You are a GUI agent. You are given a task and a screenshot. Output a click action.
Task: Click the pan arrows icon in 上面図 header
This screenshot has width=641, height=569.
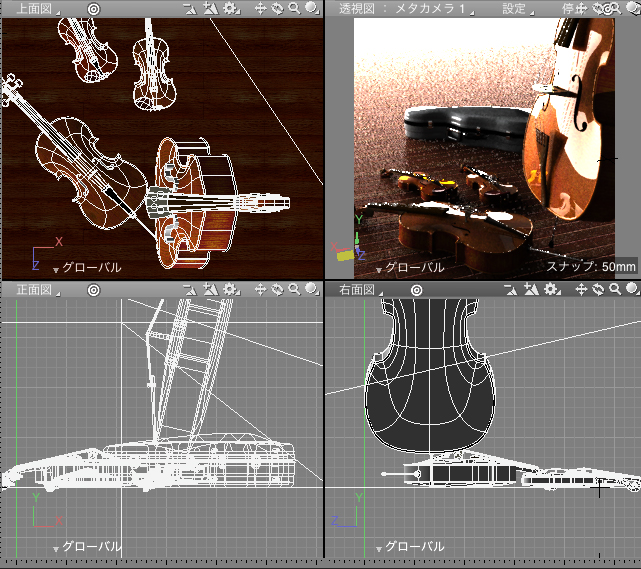(260, 8)
